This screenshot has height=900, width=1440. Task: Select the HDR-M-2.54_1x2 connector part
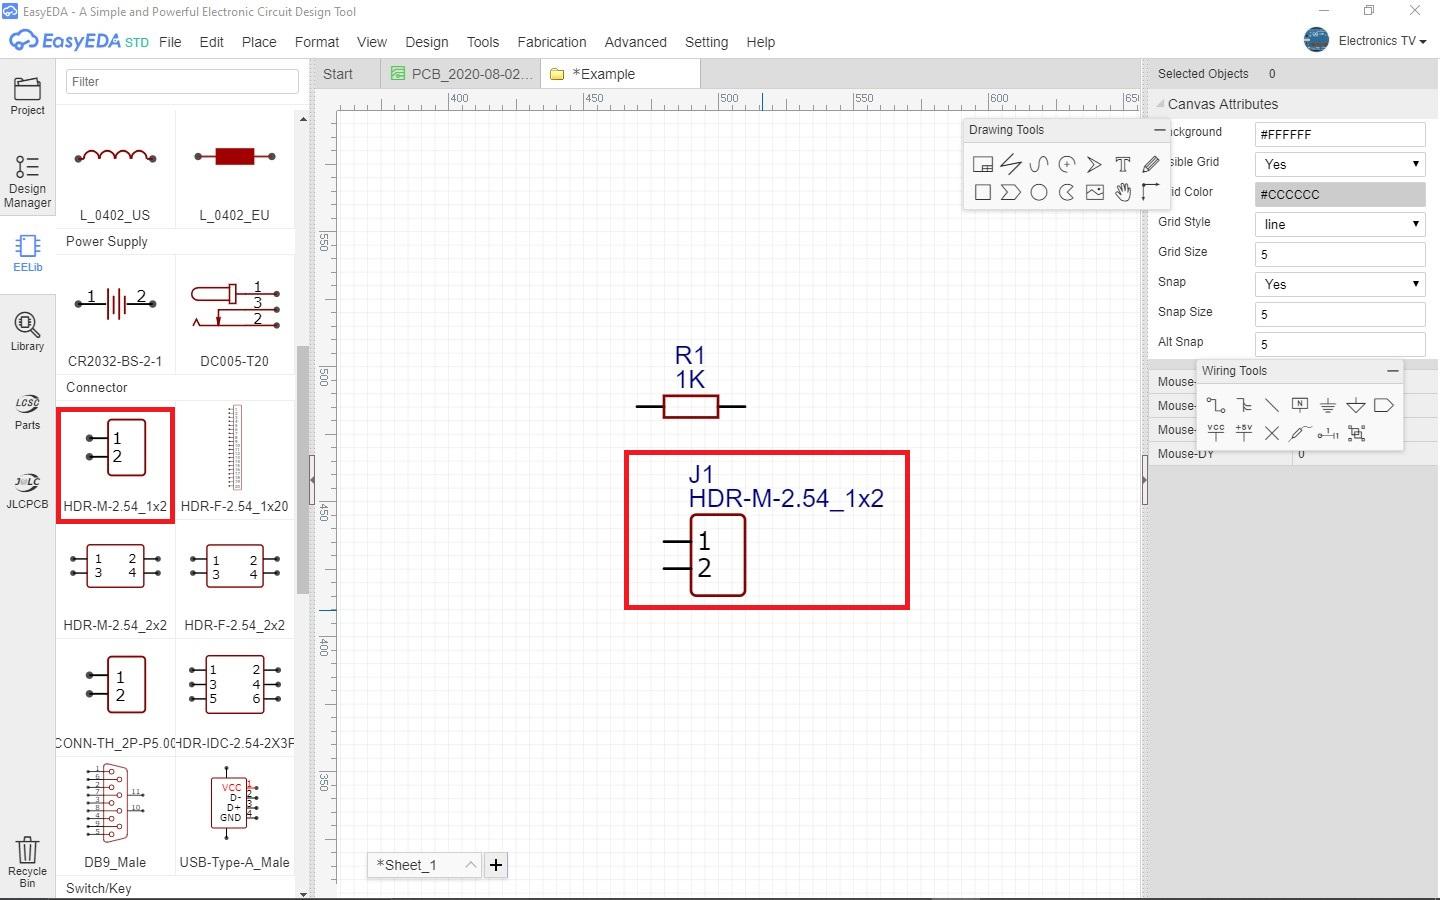[115, 465]
